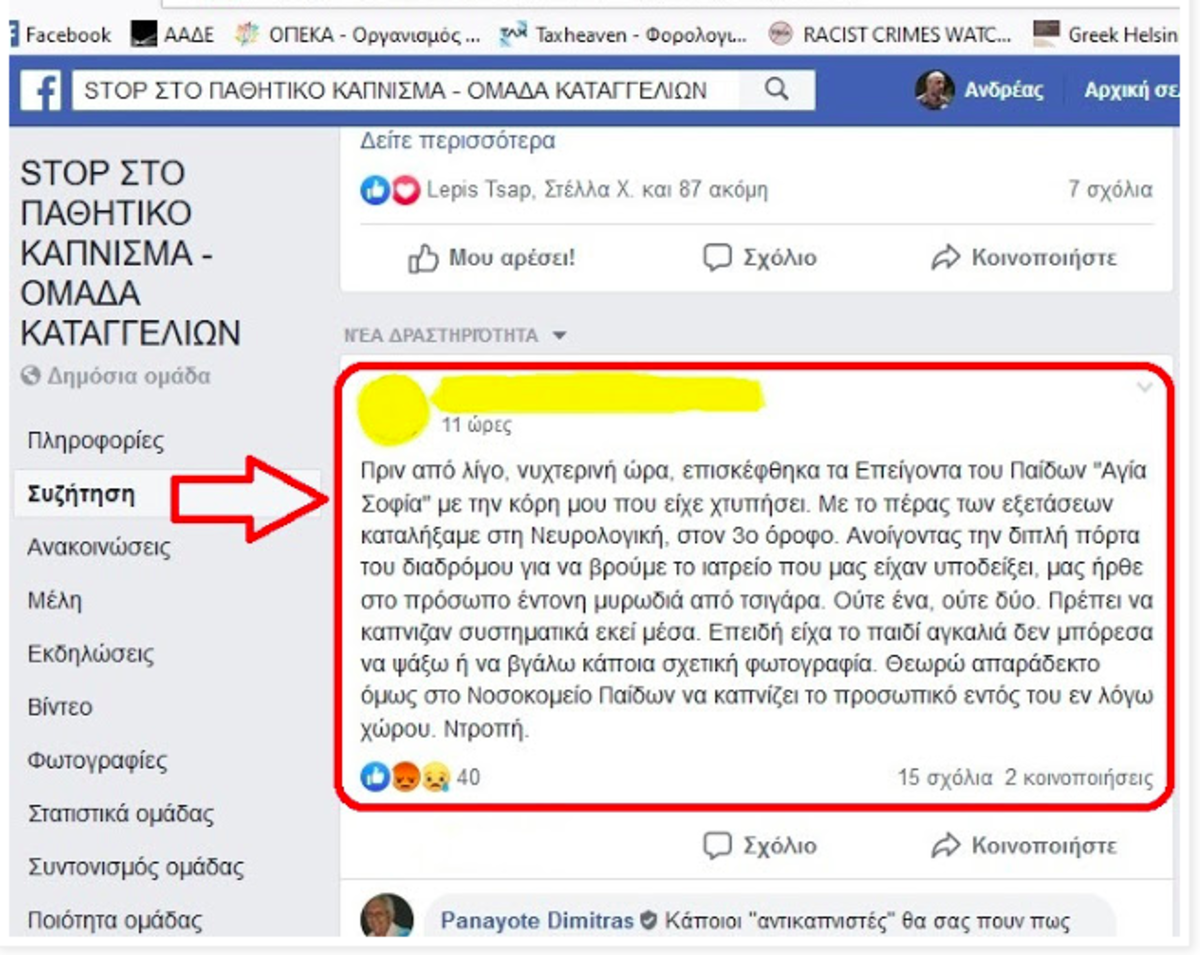
Task: Click Panayote Dimitras profile picture
Action: tap(387, 919)
